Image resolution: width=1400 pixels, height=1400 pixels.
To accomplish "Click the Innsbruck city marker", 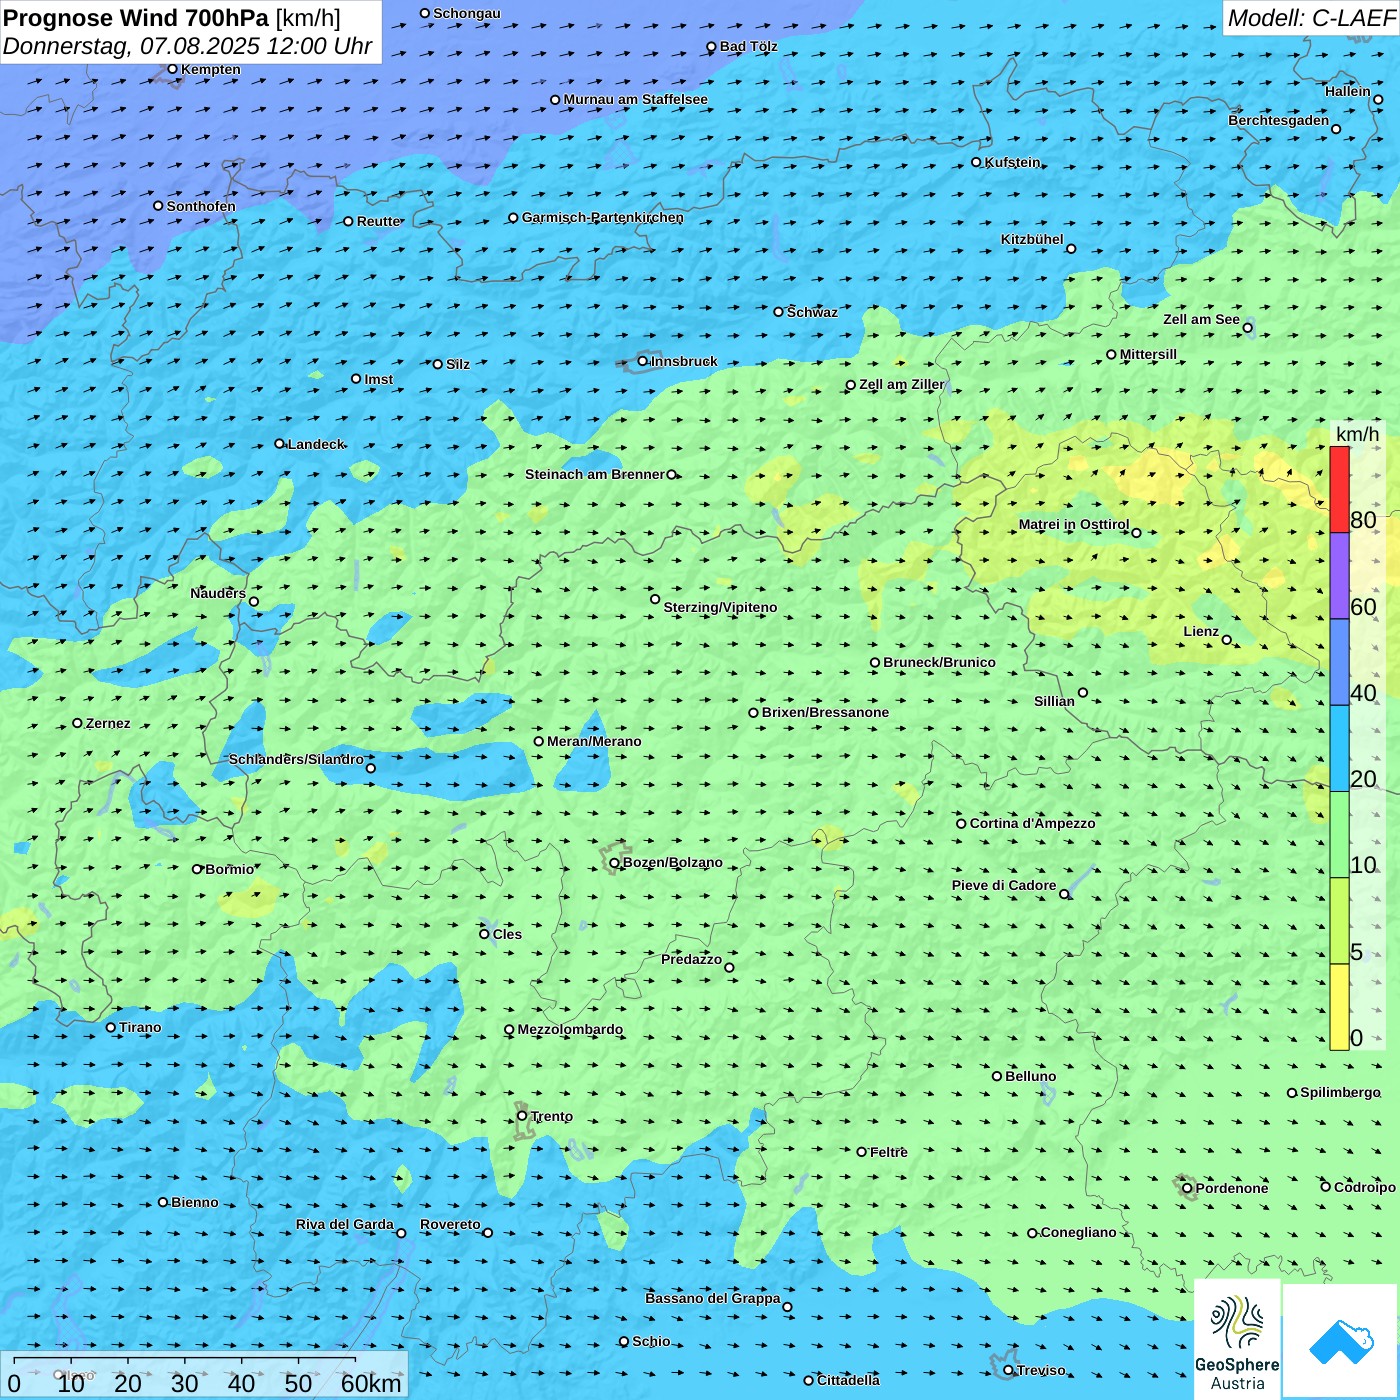I will click(643, 362).
